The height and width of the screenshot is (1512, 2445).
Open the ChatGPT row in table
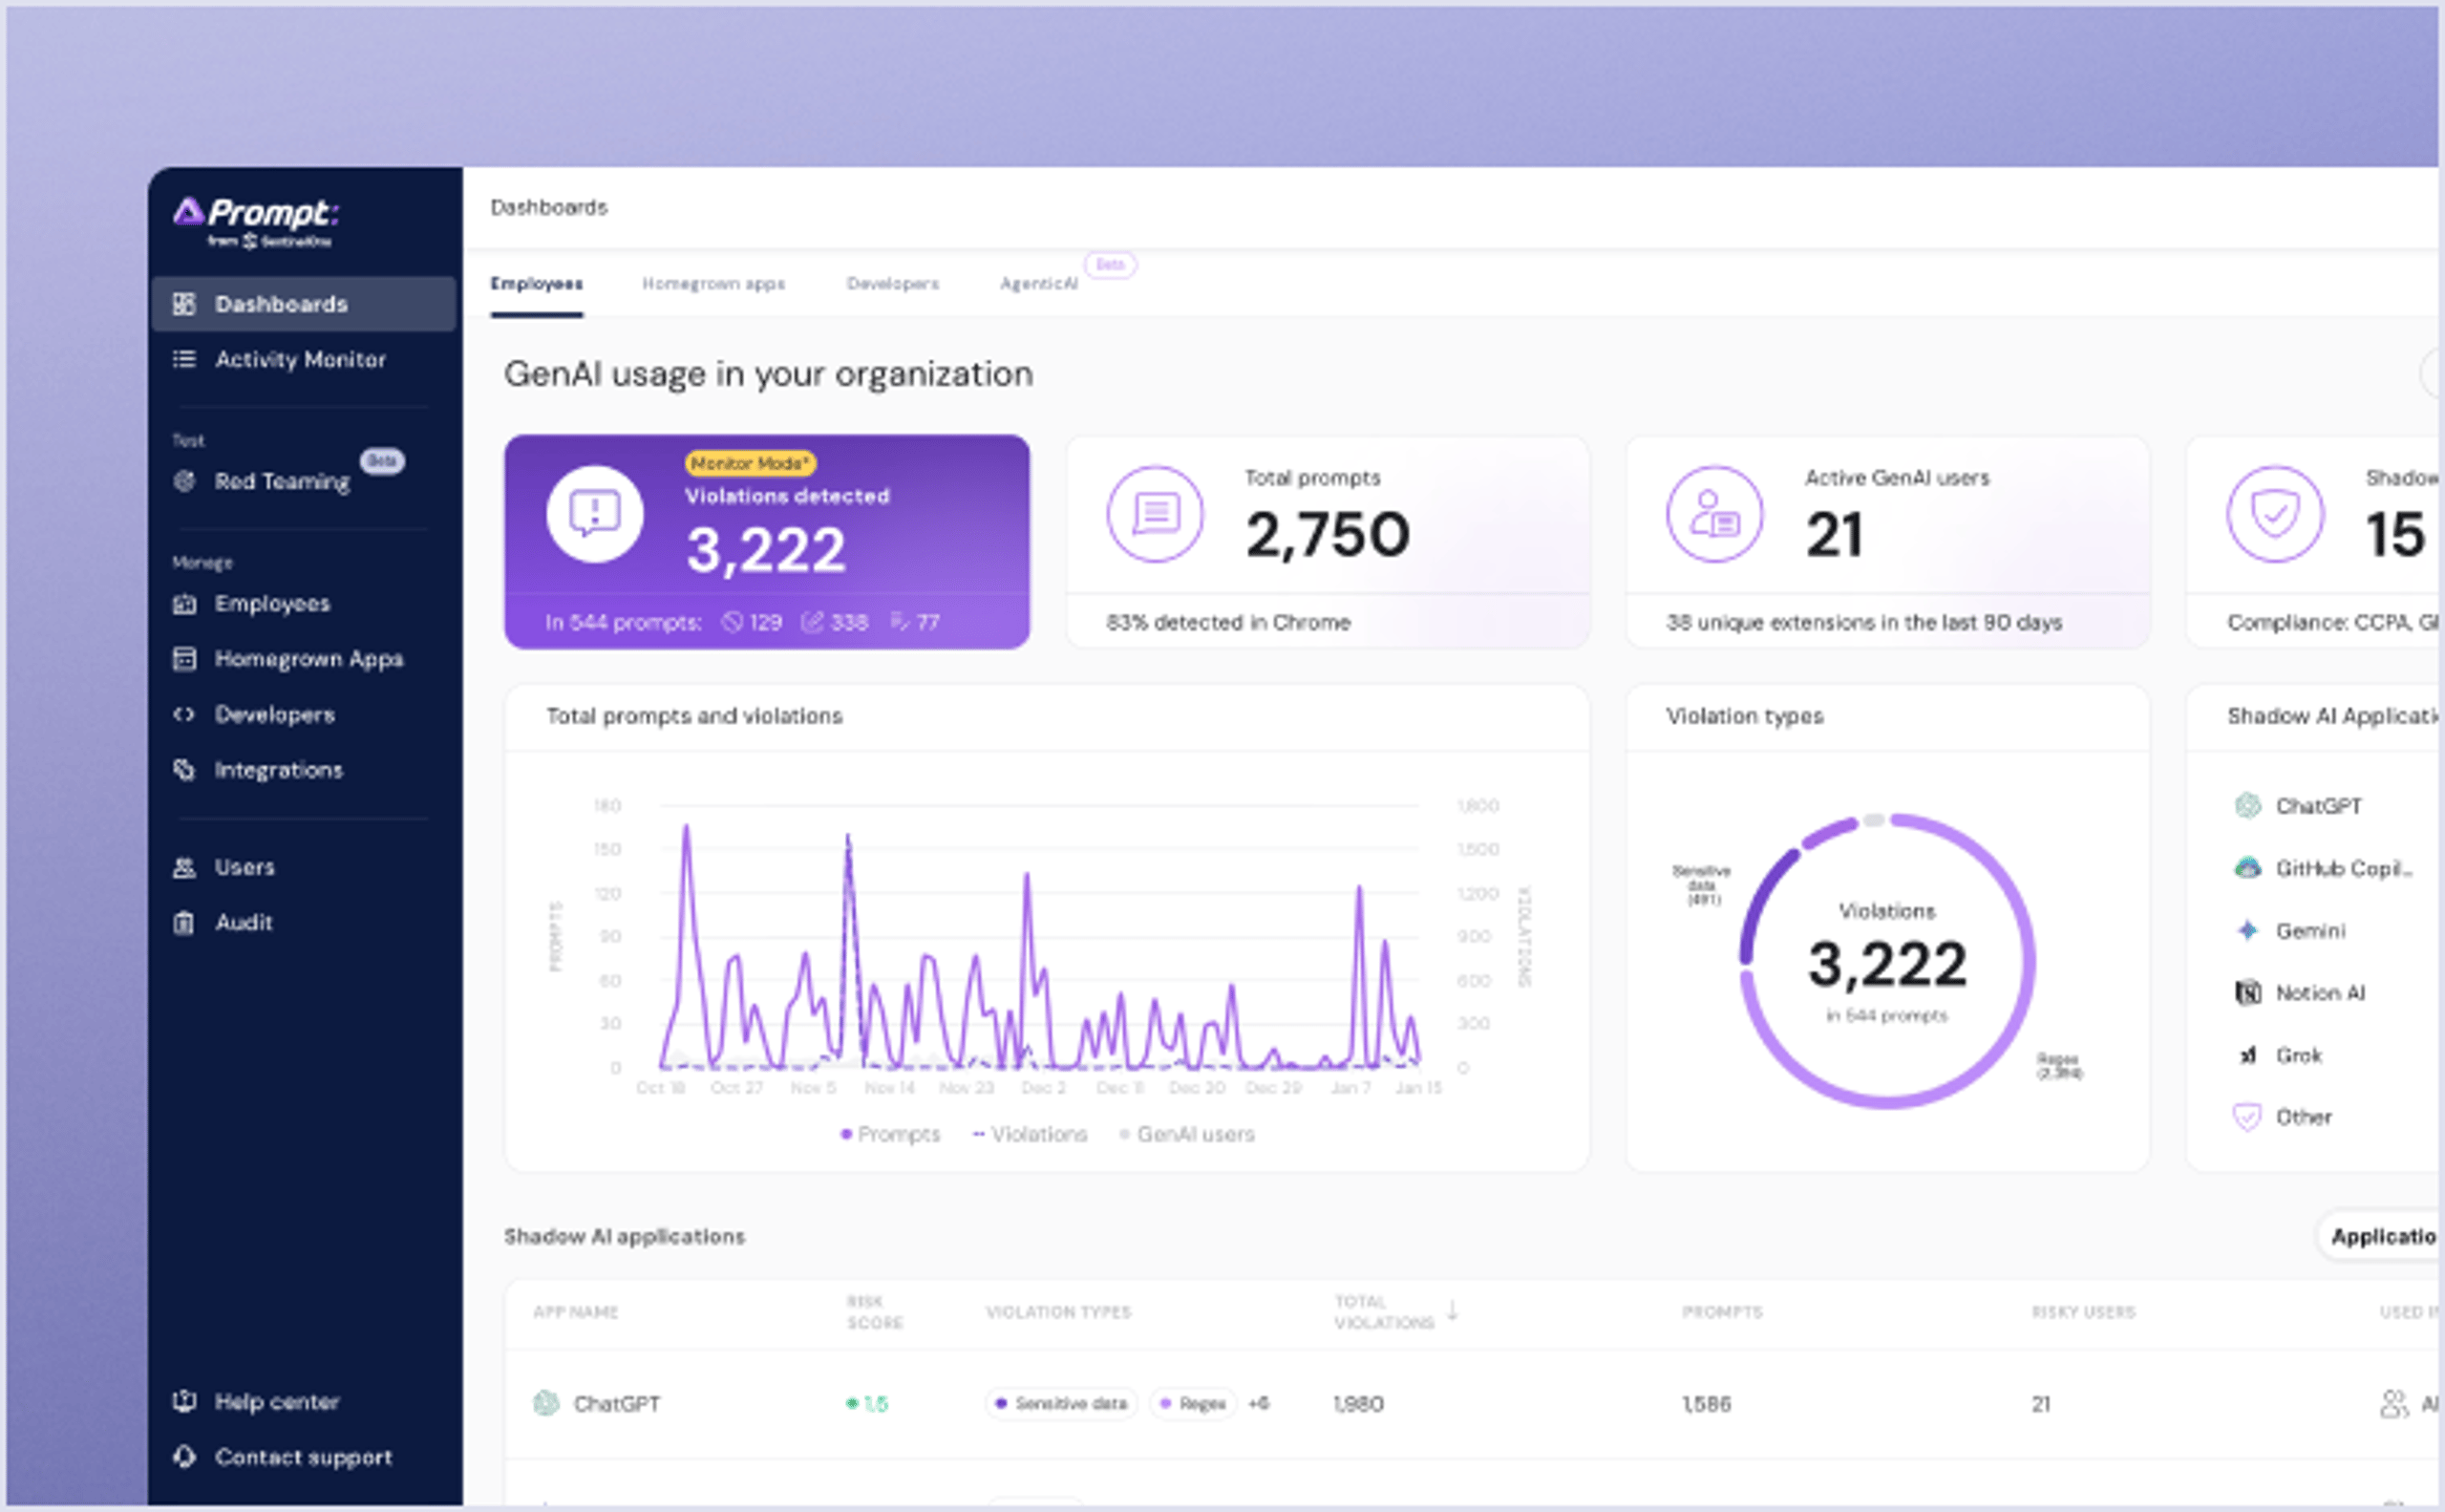point(616,1404)
